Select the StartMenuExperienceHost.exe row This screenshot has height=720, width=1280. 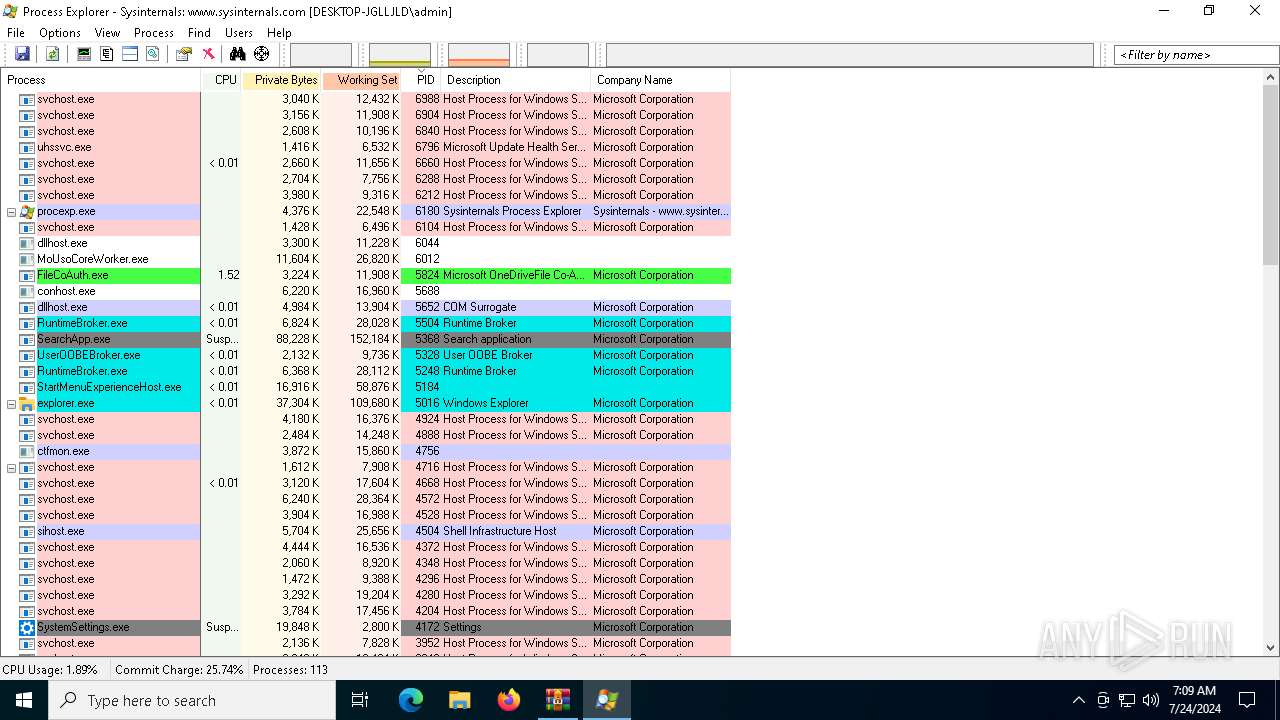pyautogui.click(x=366, y=387)
